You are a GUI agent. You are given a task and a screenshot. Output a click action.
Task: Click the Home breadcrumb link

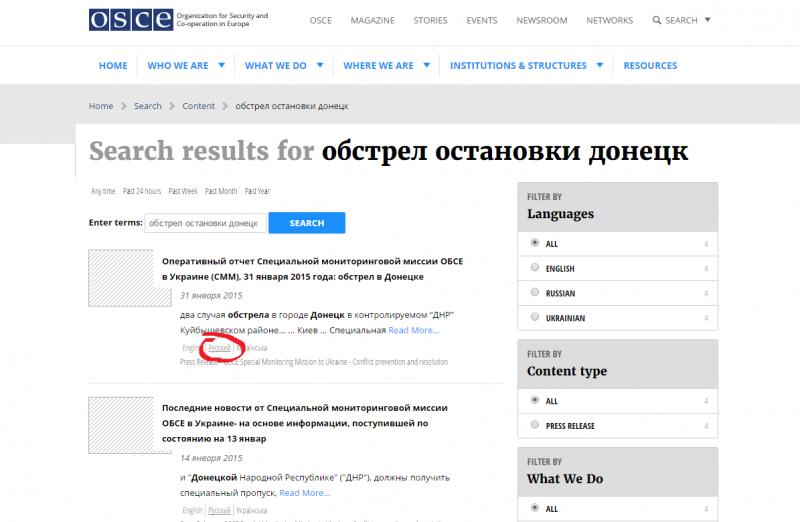[101, 106]
